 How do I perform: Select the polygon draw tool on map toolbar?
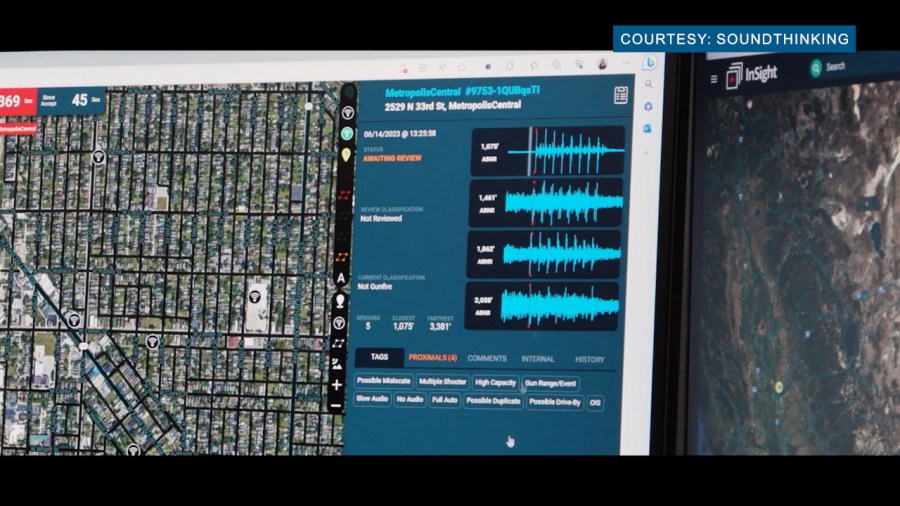[x=338, y=342]
